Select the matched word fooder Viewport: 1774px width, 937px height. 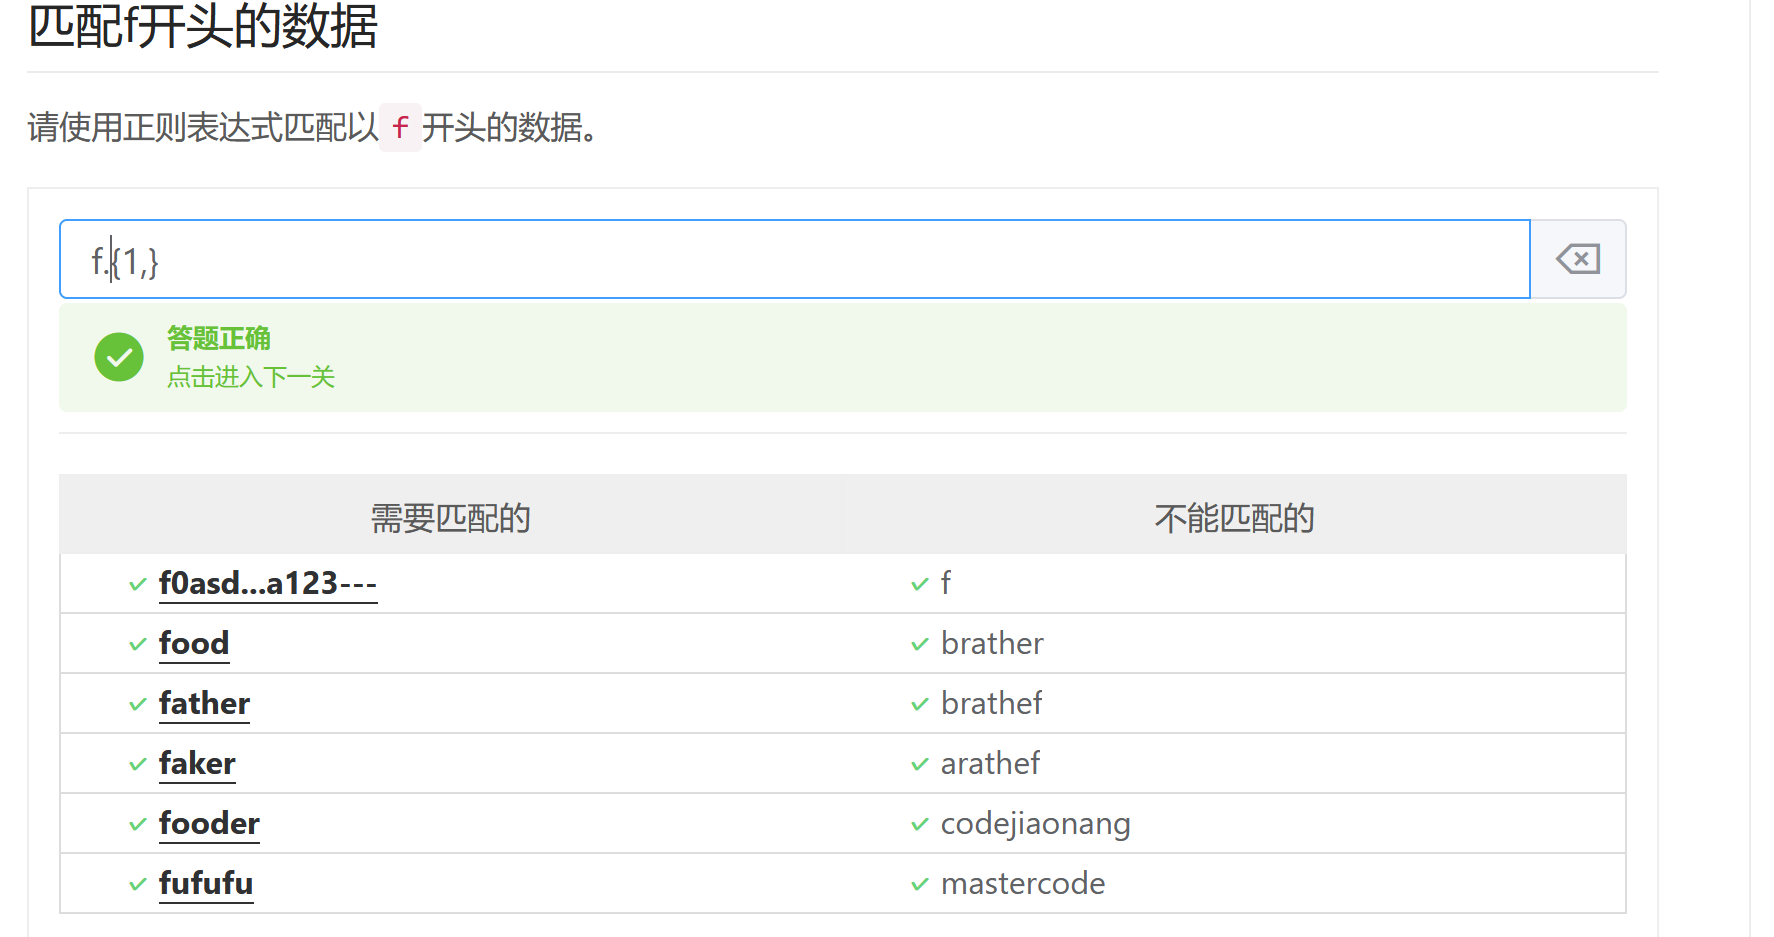[x=209, y=823]
